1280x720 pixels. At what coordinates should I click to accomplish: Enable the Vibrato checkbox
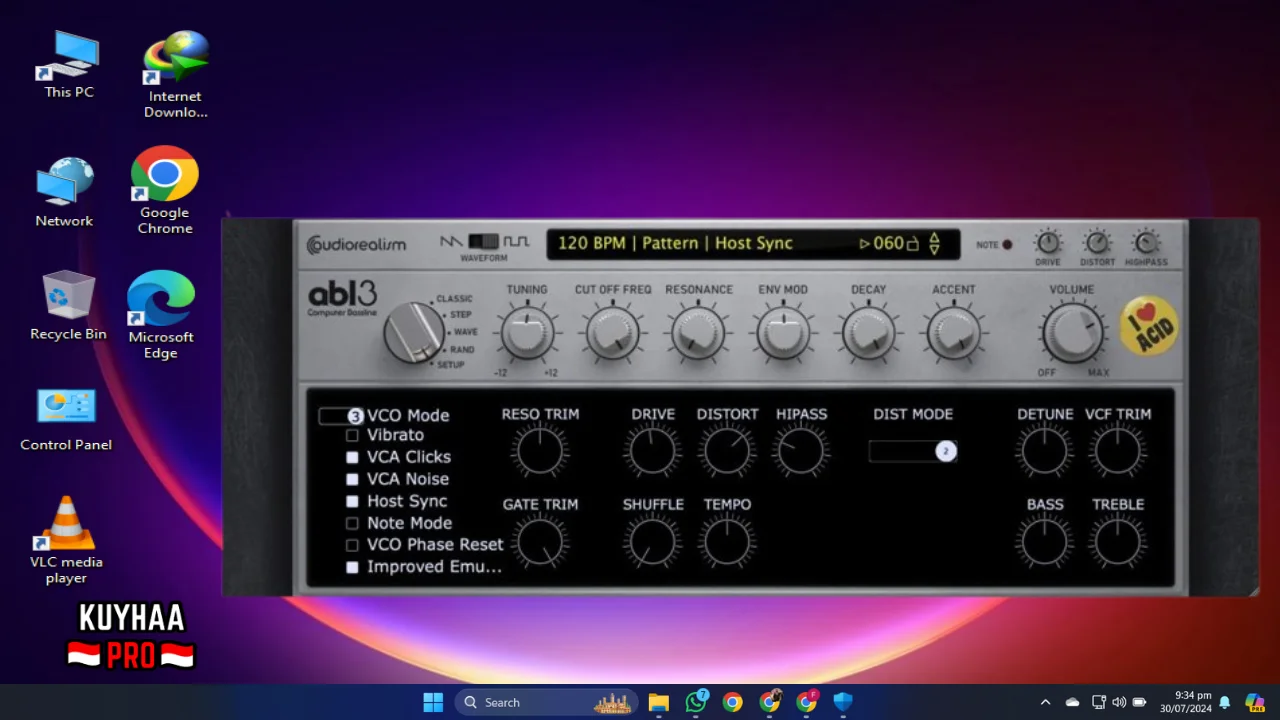point(352,435)
